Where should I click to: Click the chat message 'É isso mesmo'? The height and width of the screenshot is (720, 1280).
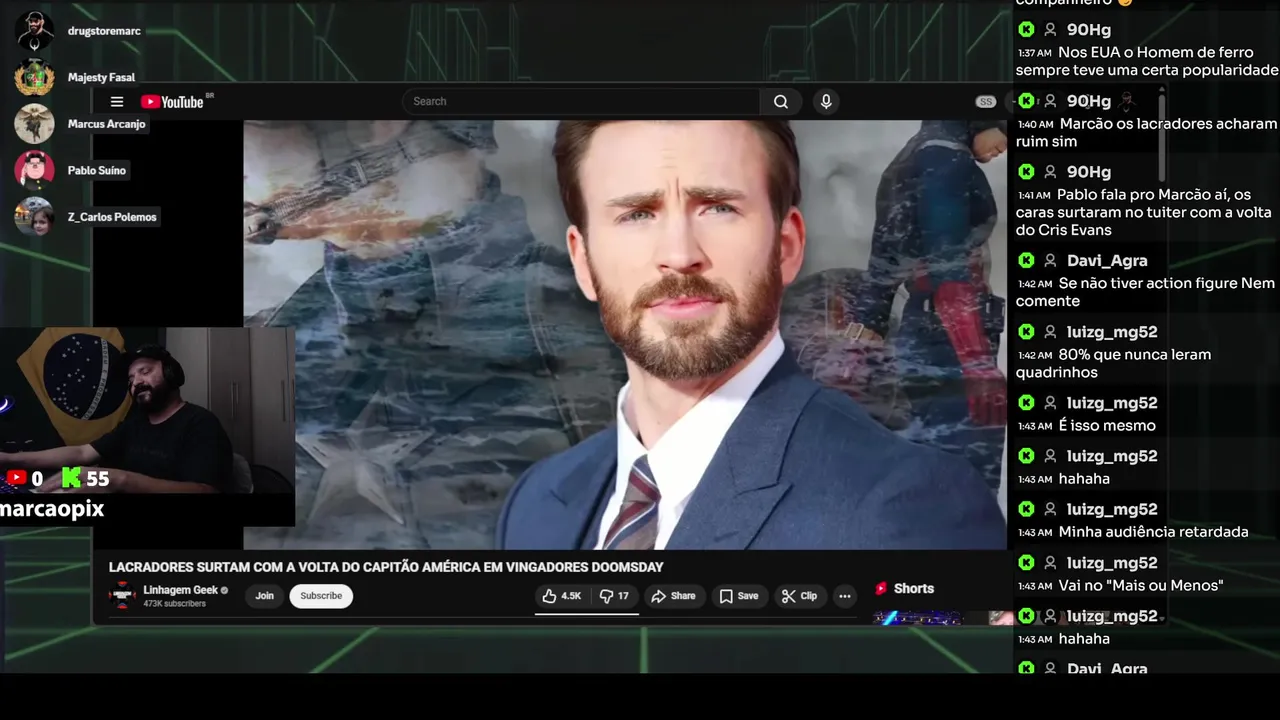click(x=1107, y=425)
